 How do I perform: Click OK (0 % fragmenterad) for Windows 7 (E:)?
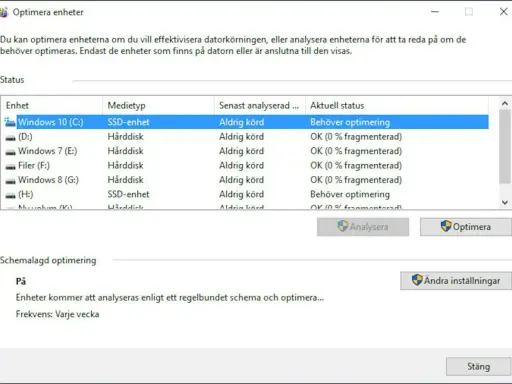(356, 151)
